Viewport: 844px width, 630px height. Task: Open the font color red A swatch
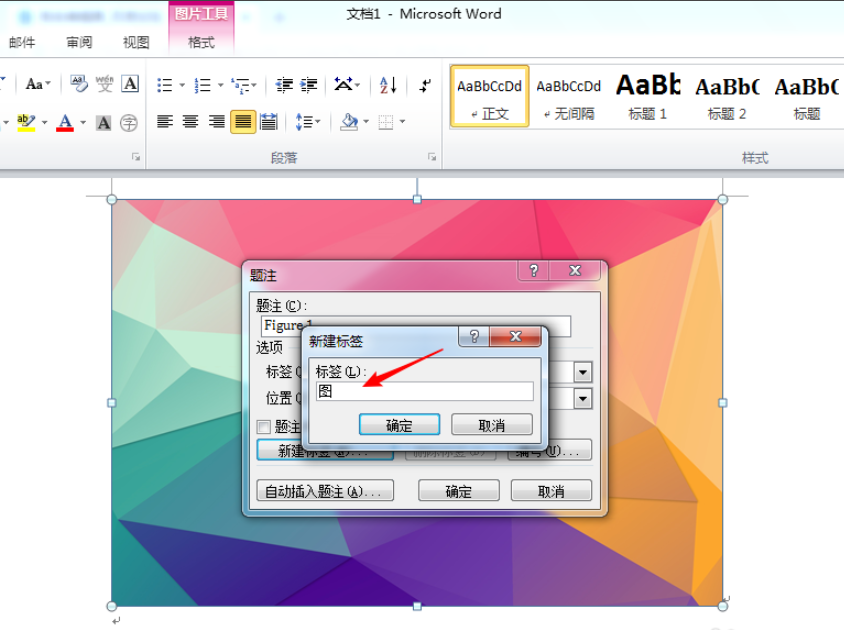coord(65,123)
